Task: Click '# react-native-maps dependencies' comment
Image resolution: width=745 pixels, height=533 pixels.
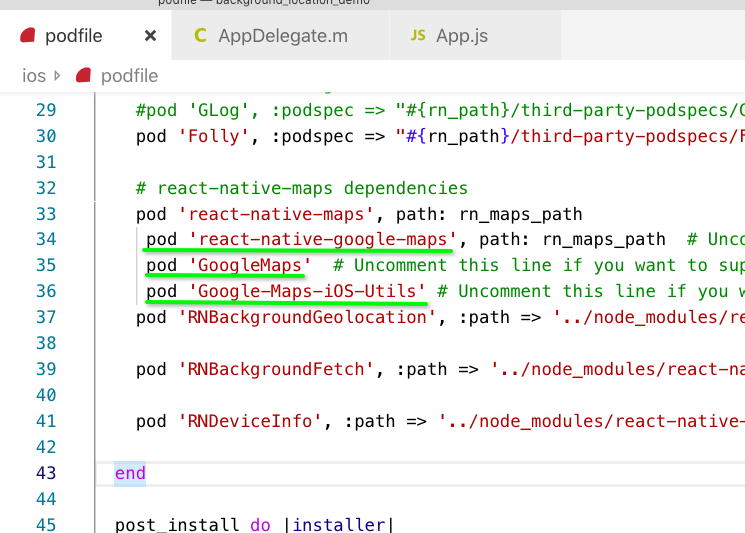Action: pos(302,188)
